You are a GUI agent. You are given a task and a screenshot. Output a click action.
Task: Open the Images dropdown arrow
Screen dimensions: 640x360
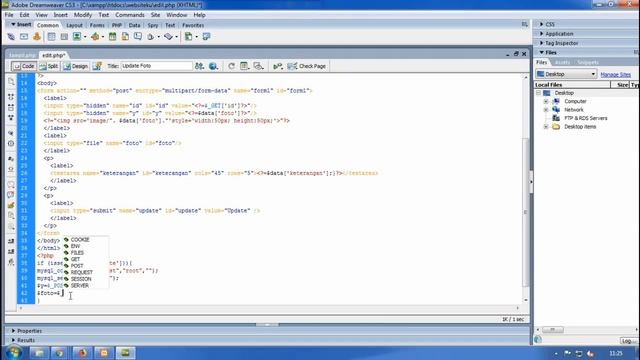(x=85, y=37)
